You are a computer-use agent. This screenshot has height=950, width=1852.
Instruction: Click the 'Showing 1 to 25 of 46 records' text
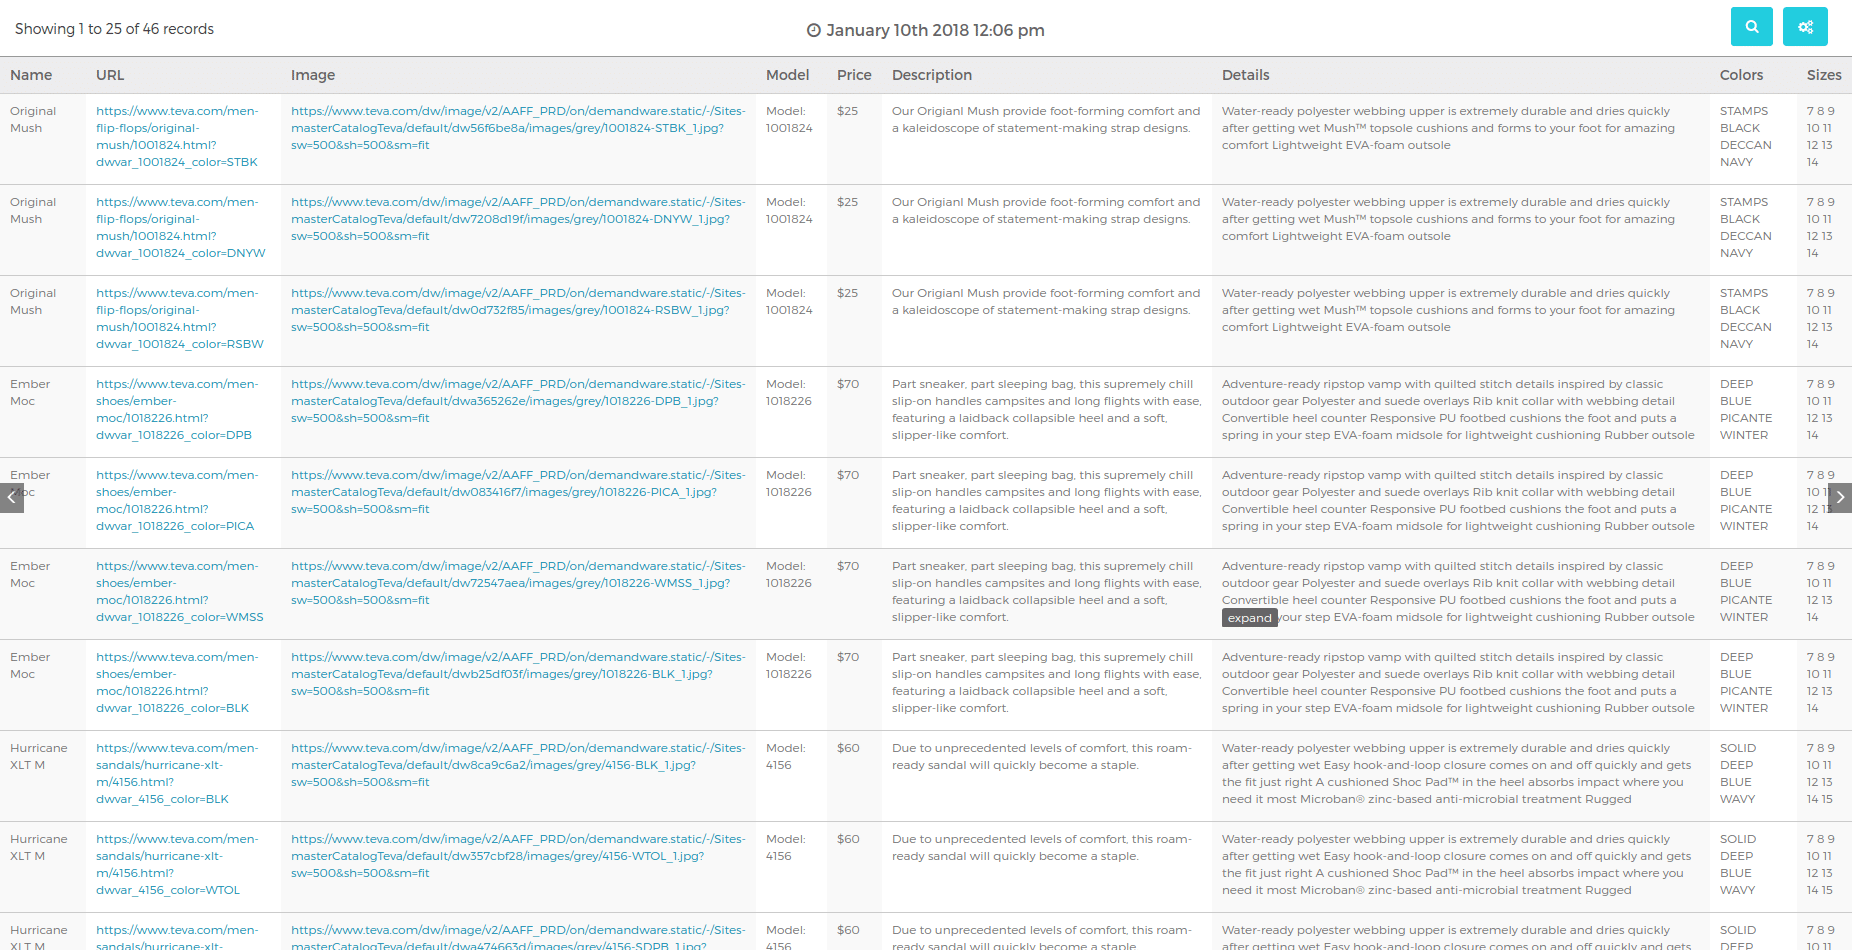pos(114,29)
